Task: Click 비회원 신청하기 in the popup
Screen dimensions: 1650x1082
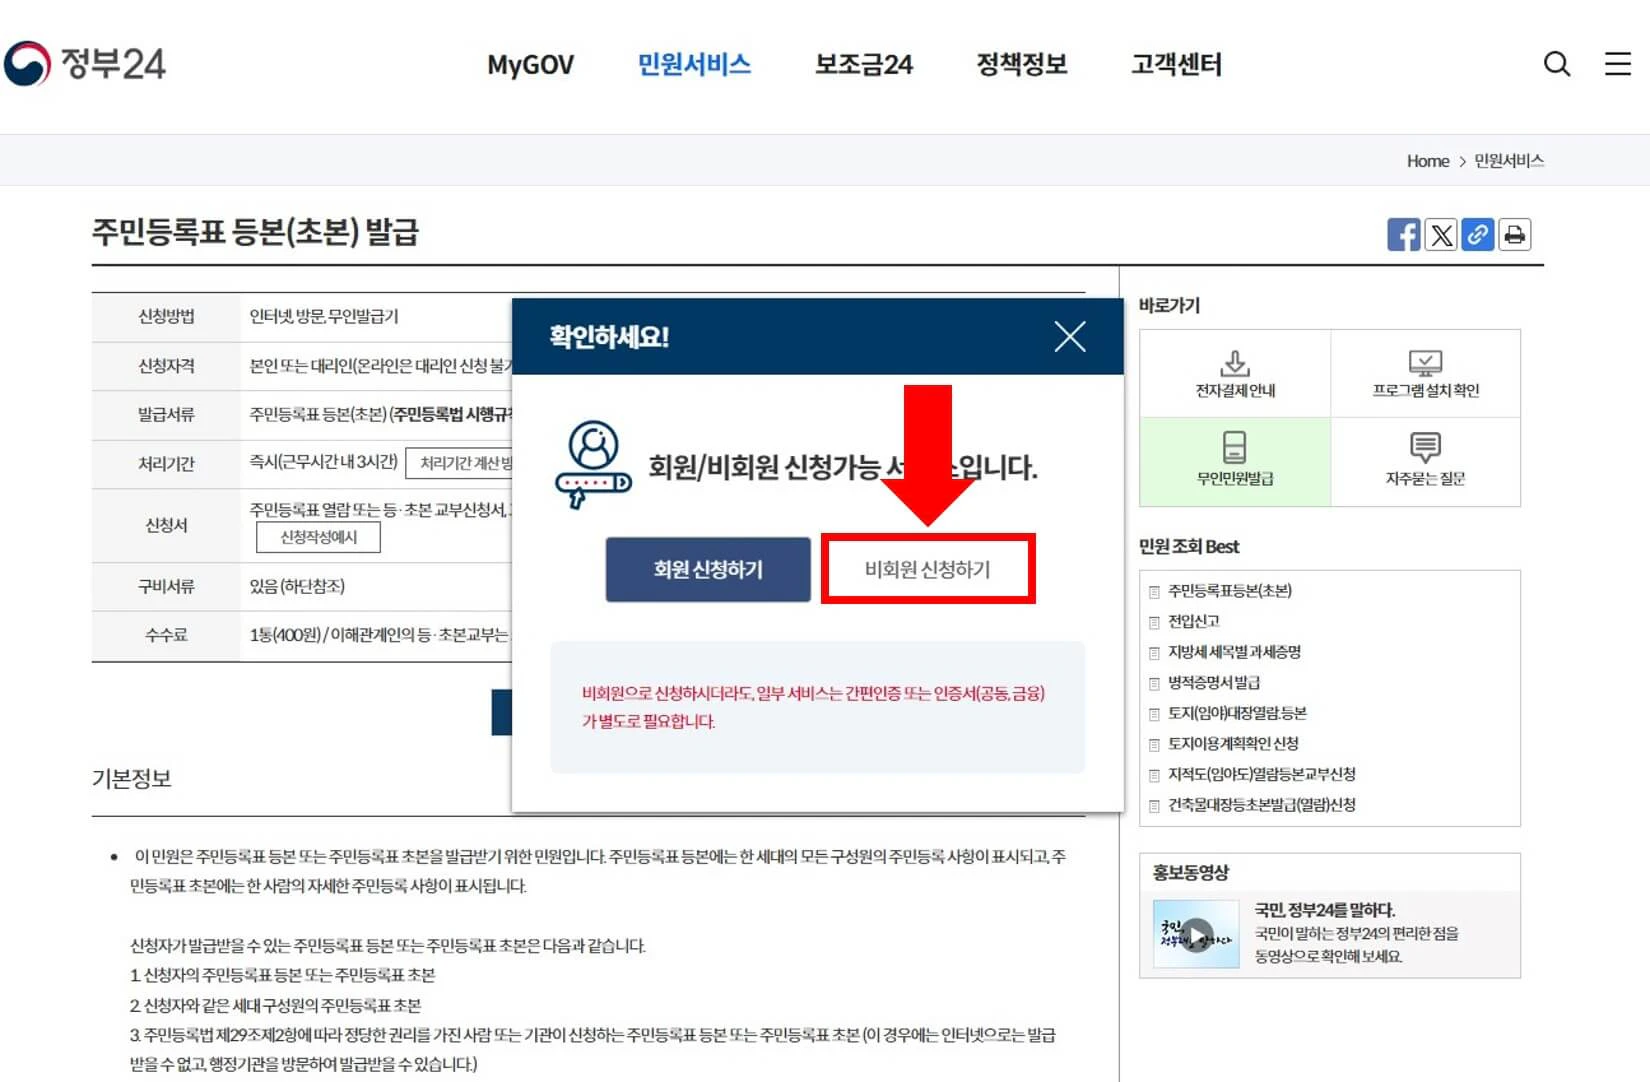Action: (x=928, y=568)
